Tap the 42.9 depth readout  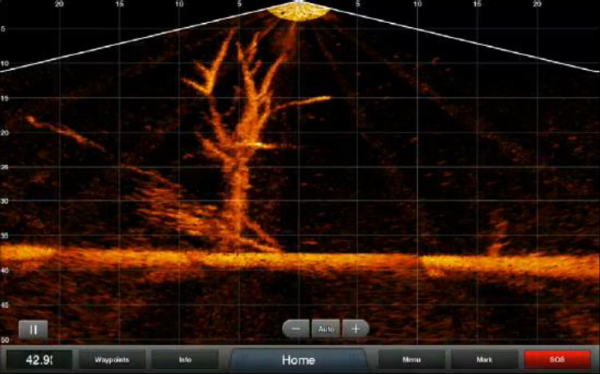pos(39,360)
